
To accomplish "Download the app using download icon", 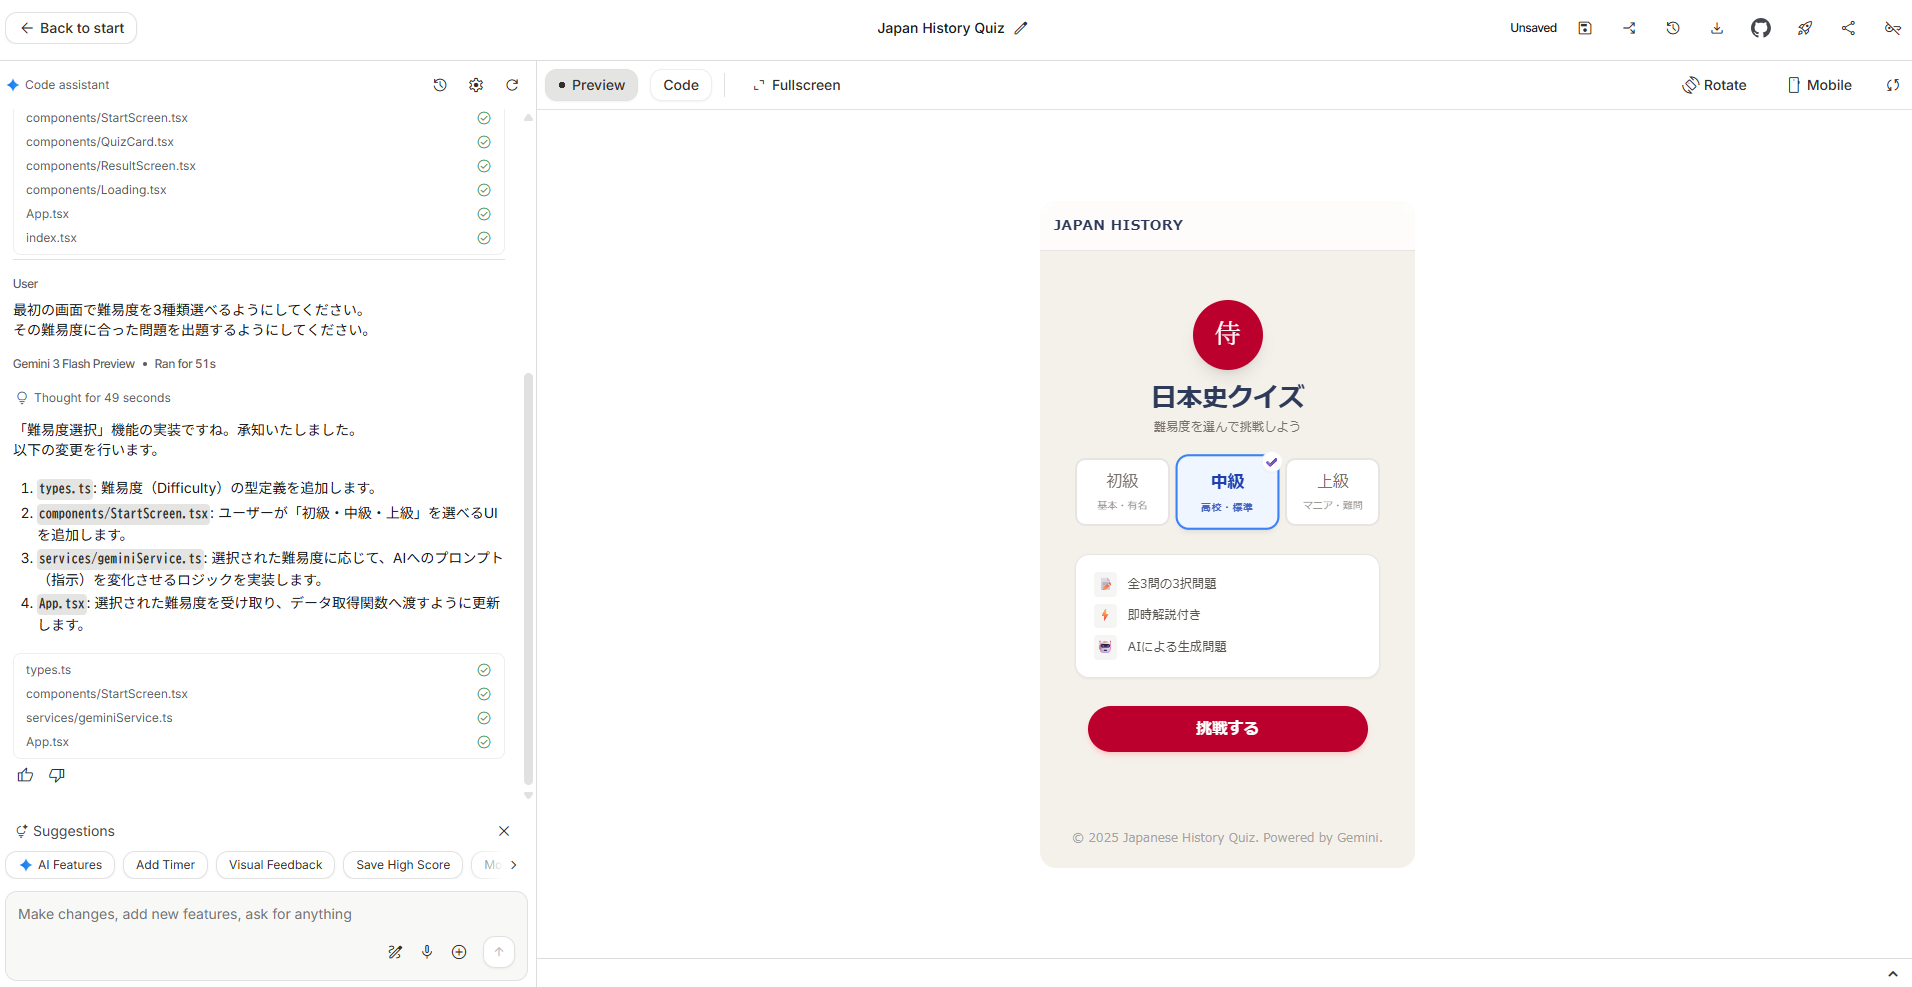I will point(1717,28).
